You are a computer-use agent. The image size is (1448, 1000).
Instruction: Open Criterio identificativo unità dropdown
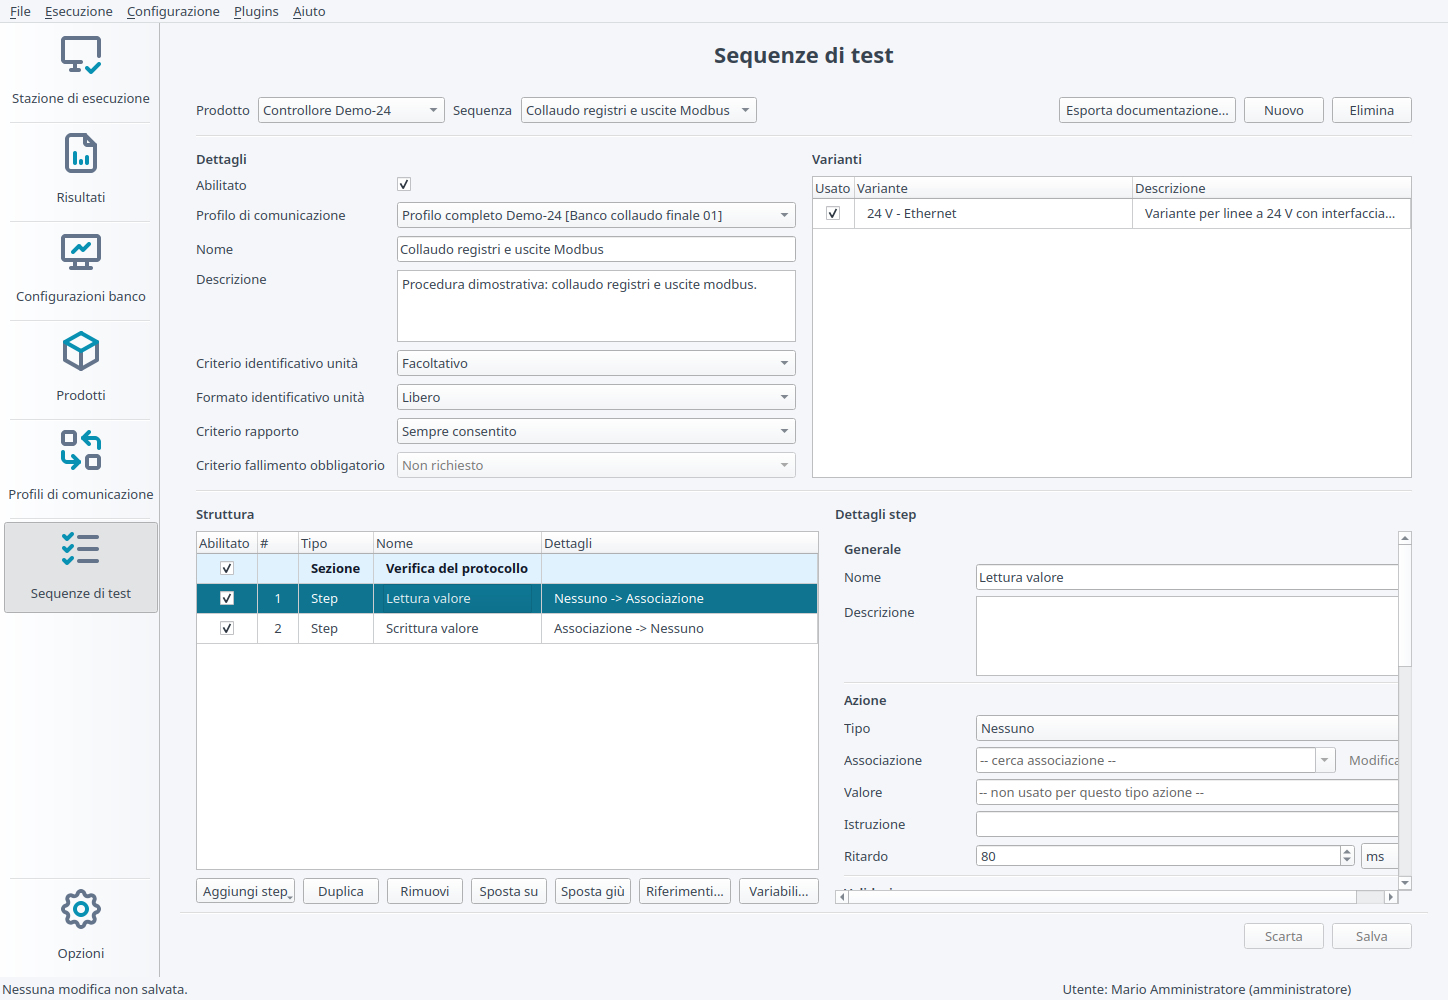click(x=596, y=363)
